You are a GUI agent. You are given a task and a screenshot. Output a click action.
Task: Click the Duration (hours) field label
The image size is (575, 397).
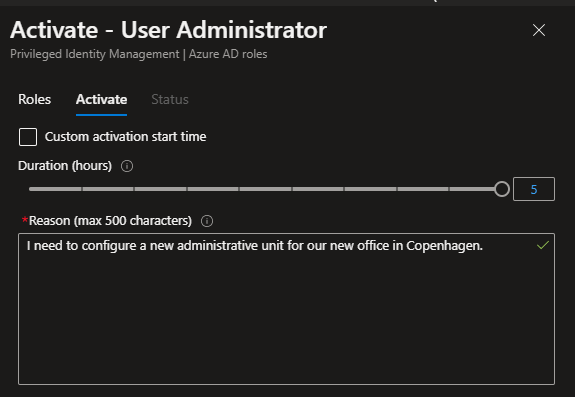(x=65, y=166)
